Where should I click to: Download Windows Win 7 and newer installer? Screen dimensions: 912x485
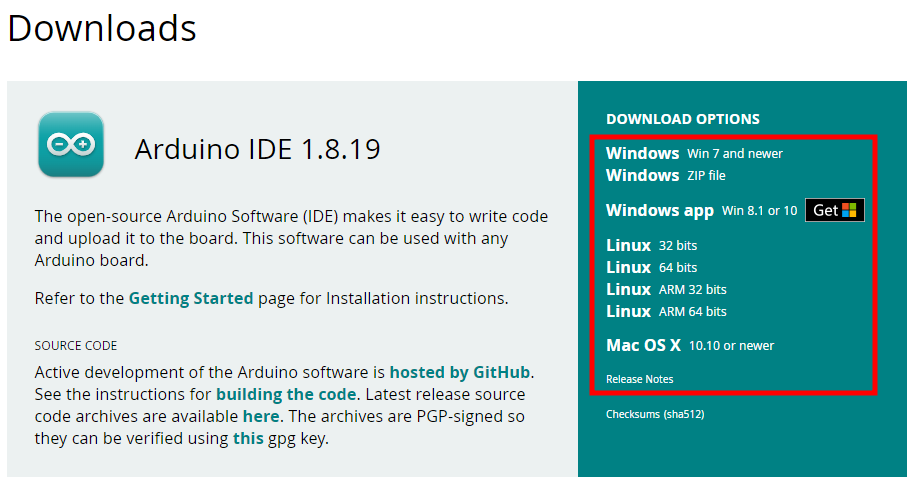click(x=694, y=154)
